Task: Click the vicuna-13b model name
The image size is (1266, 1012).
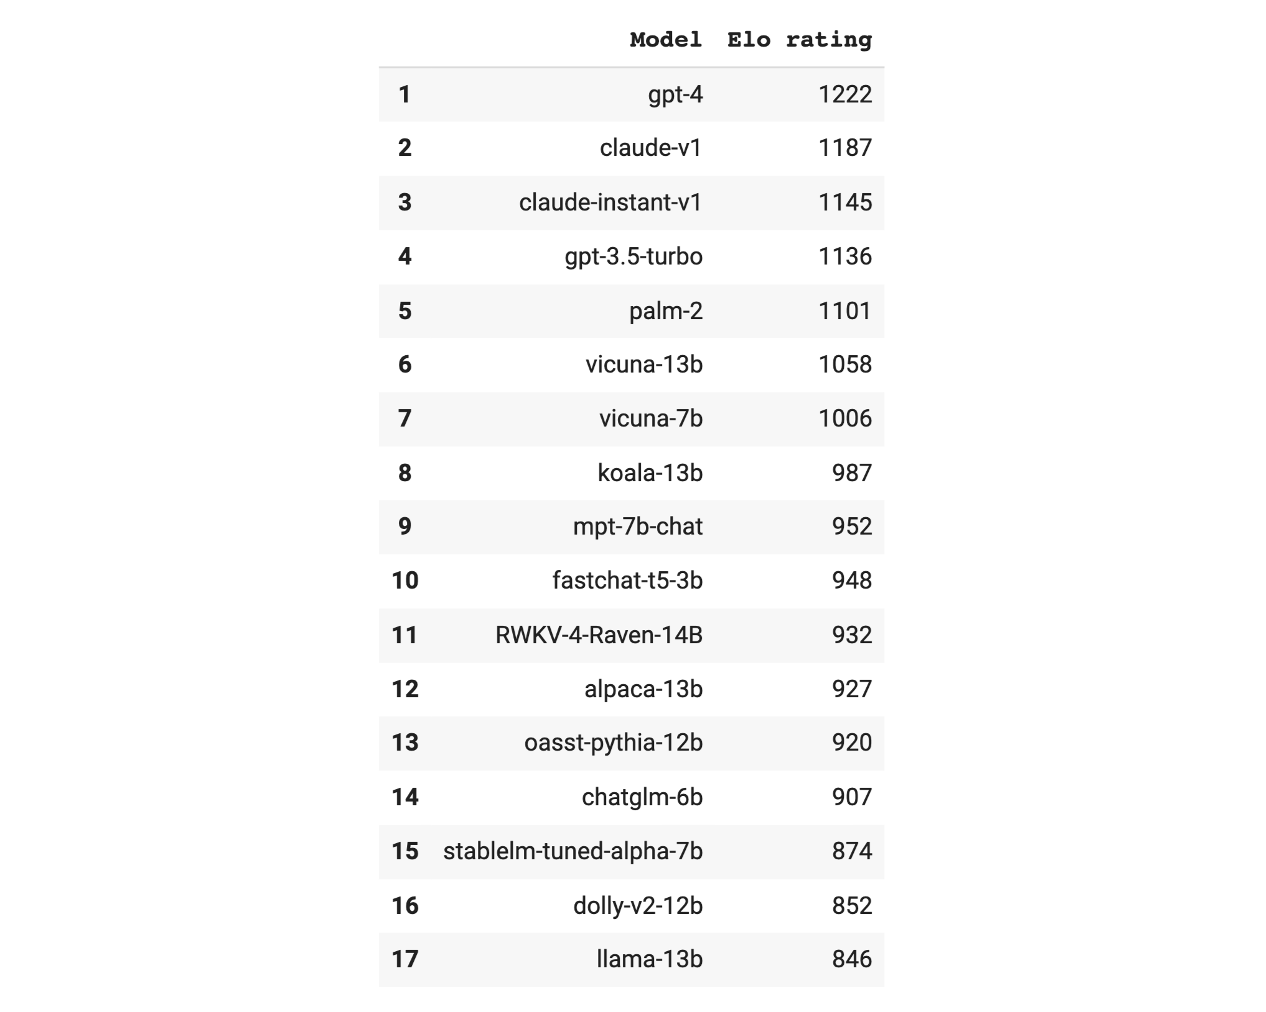Action: coord(644,364)
